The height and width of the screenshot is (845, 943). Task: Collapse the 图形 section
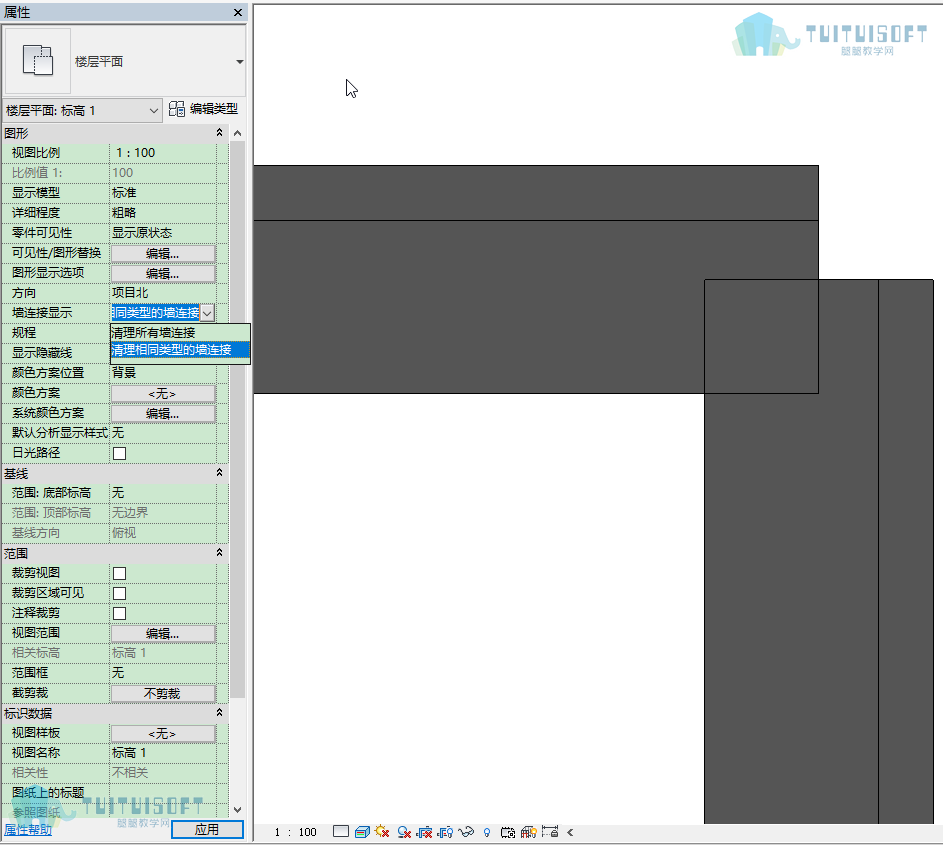tap(220, 132)
